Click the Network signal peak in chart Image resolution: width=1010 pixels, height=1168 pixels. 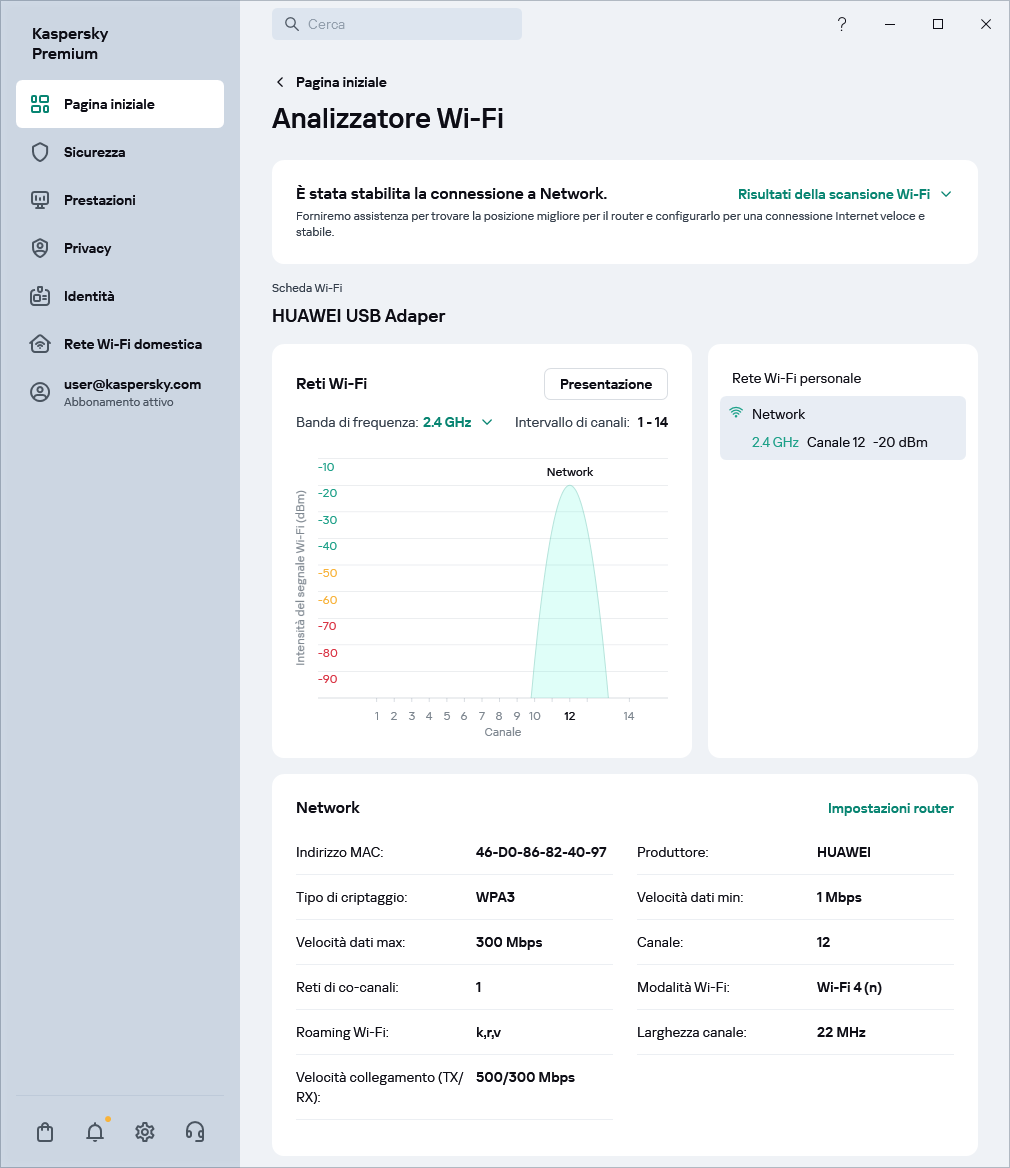tap(570, 490)
